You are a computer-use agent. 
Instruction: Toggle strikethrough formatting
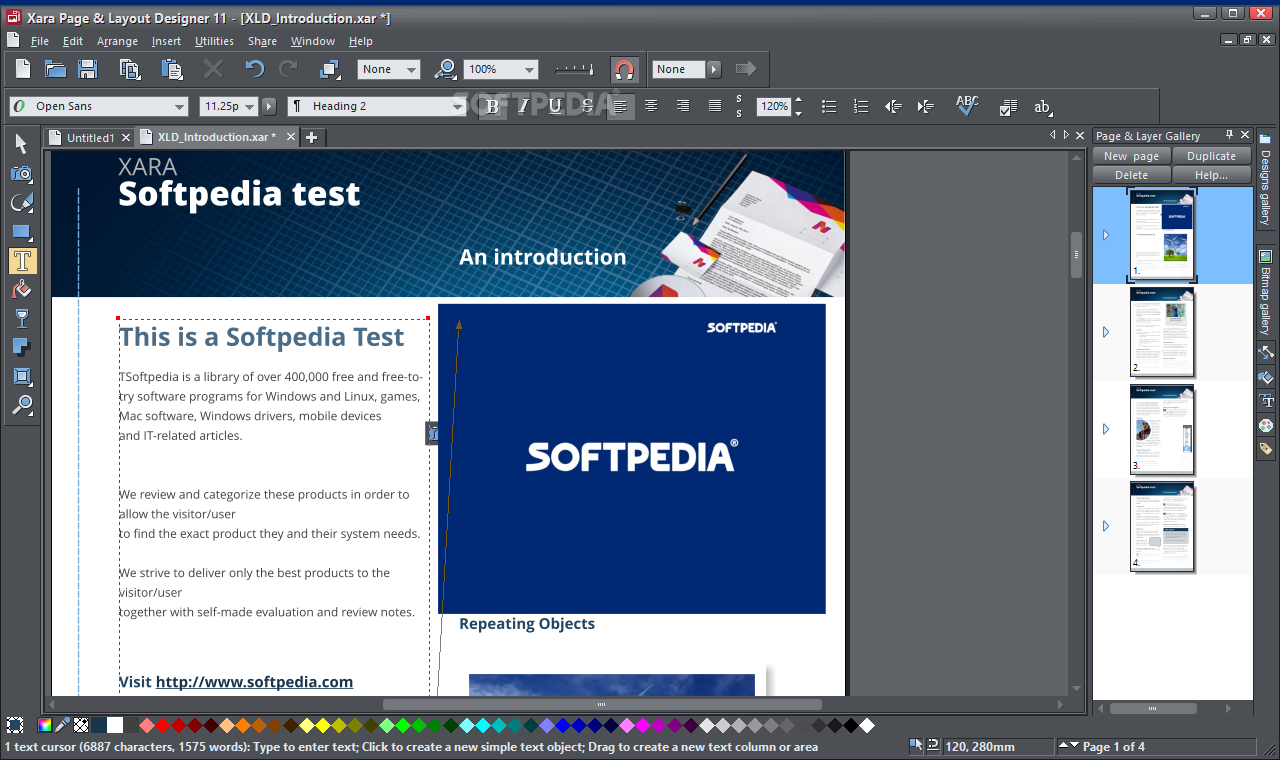coord(588,106)
